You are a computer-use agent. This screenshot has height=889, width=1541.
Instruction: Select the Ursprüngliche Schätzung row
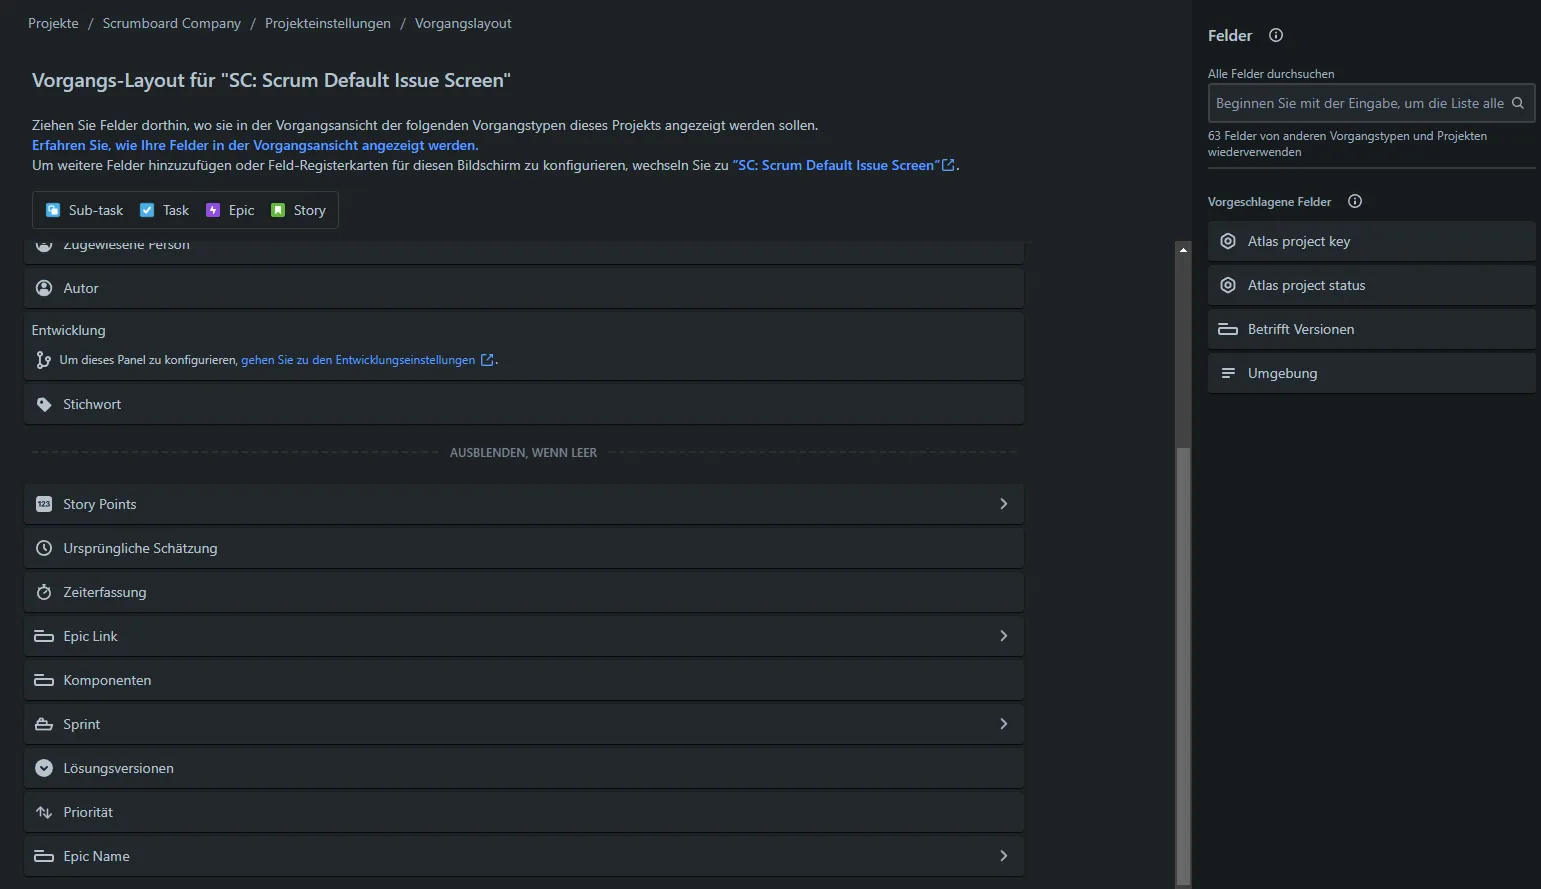click(524, 548)
